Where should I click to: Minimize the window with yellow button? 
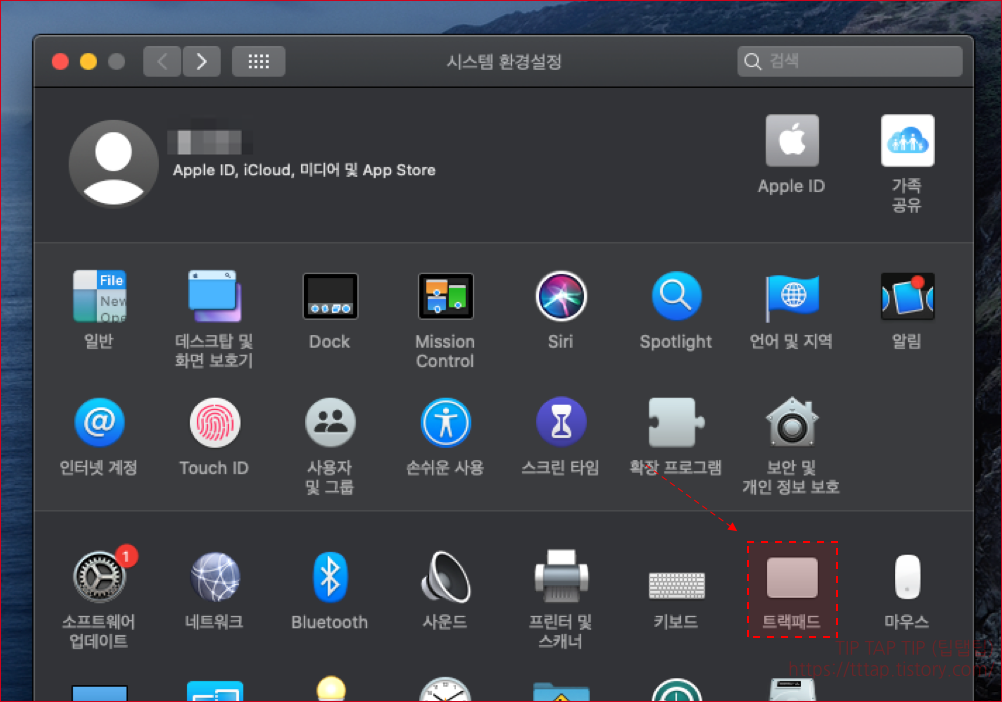(88, 61)
